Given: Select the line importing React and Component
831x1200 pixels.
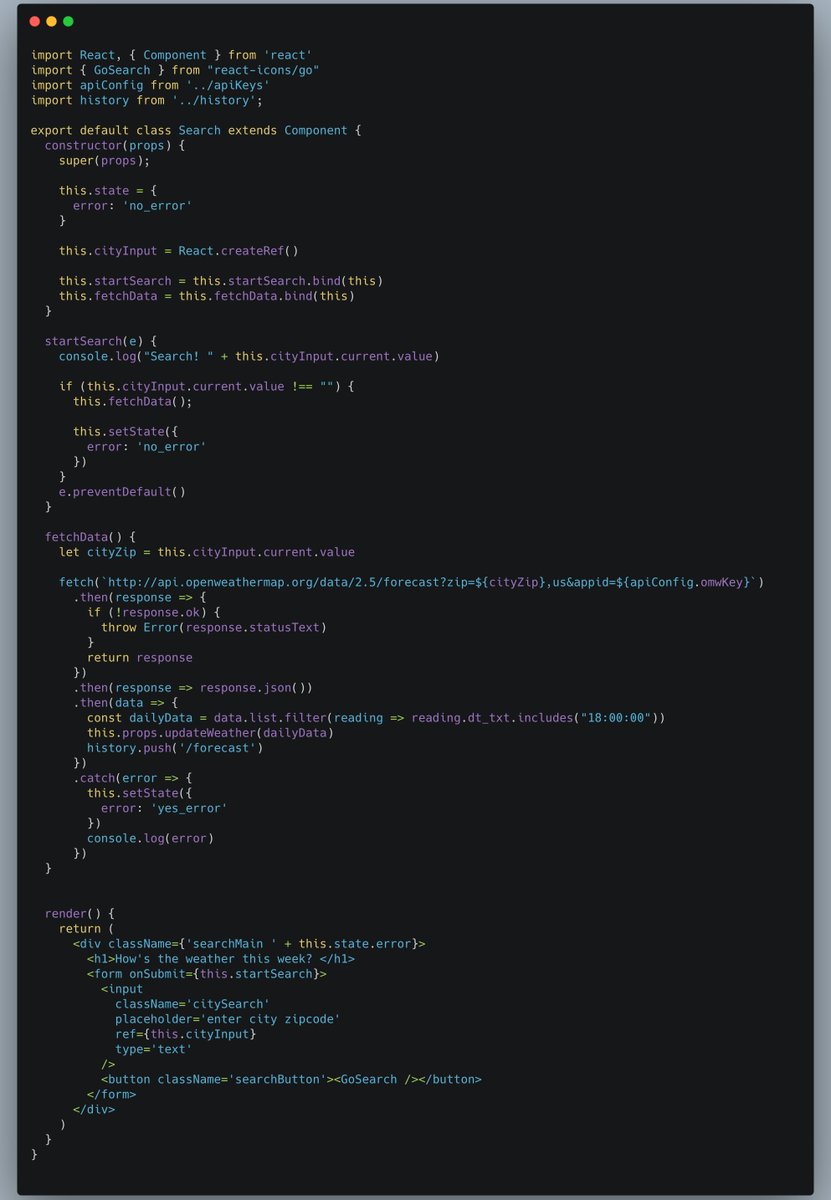Looking at the screenshot, I should click(x=170, y=54).
